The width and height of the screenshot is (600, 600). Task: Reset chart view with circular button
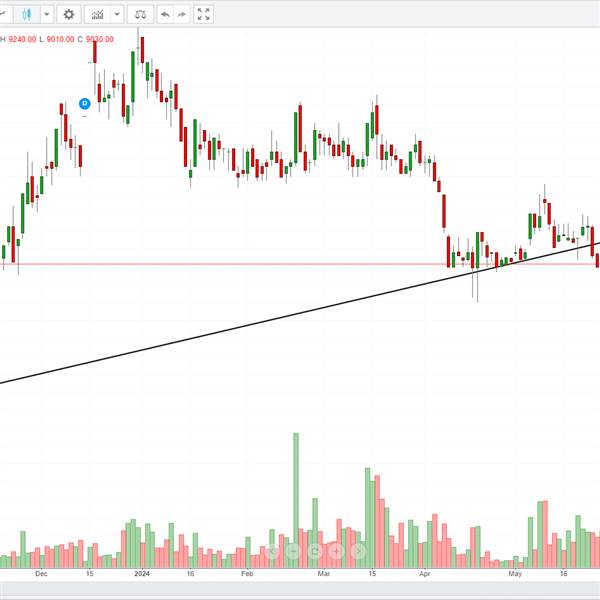click(315, 551)
